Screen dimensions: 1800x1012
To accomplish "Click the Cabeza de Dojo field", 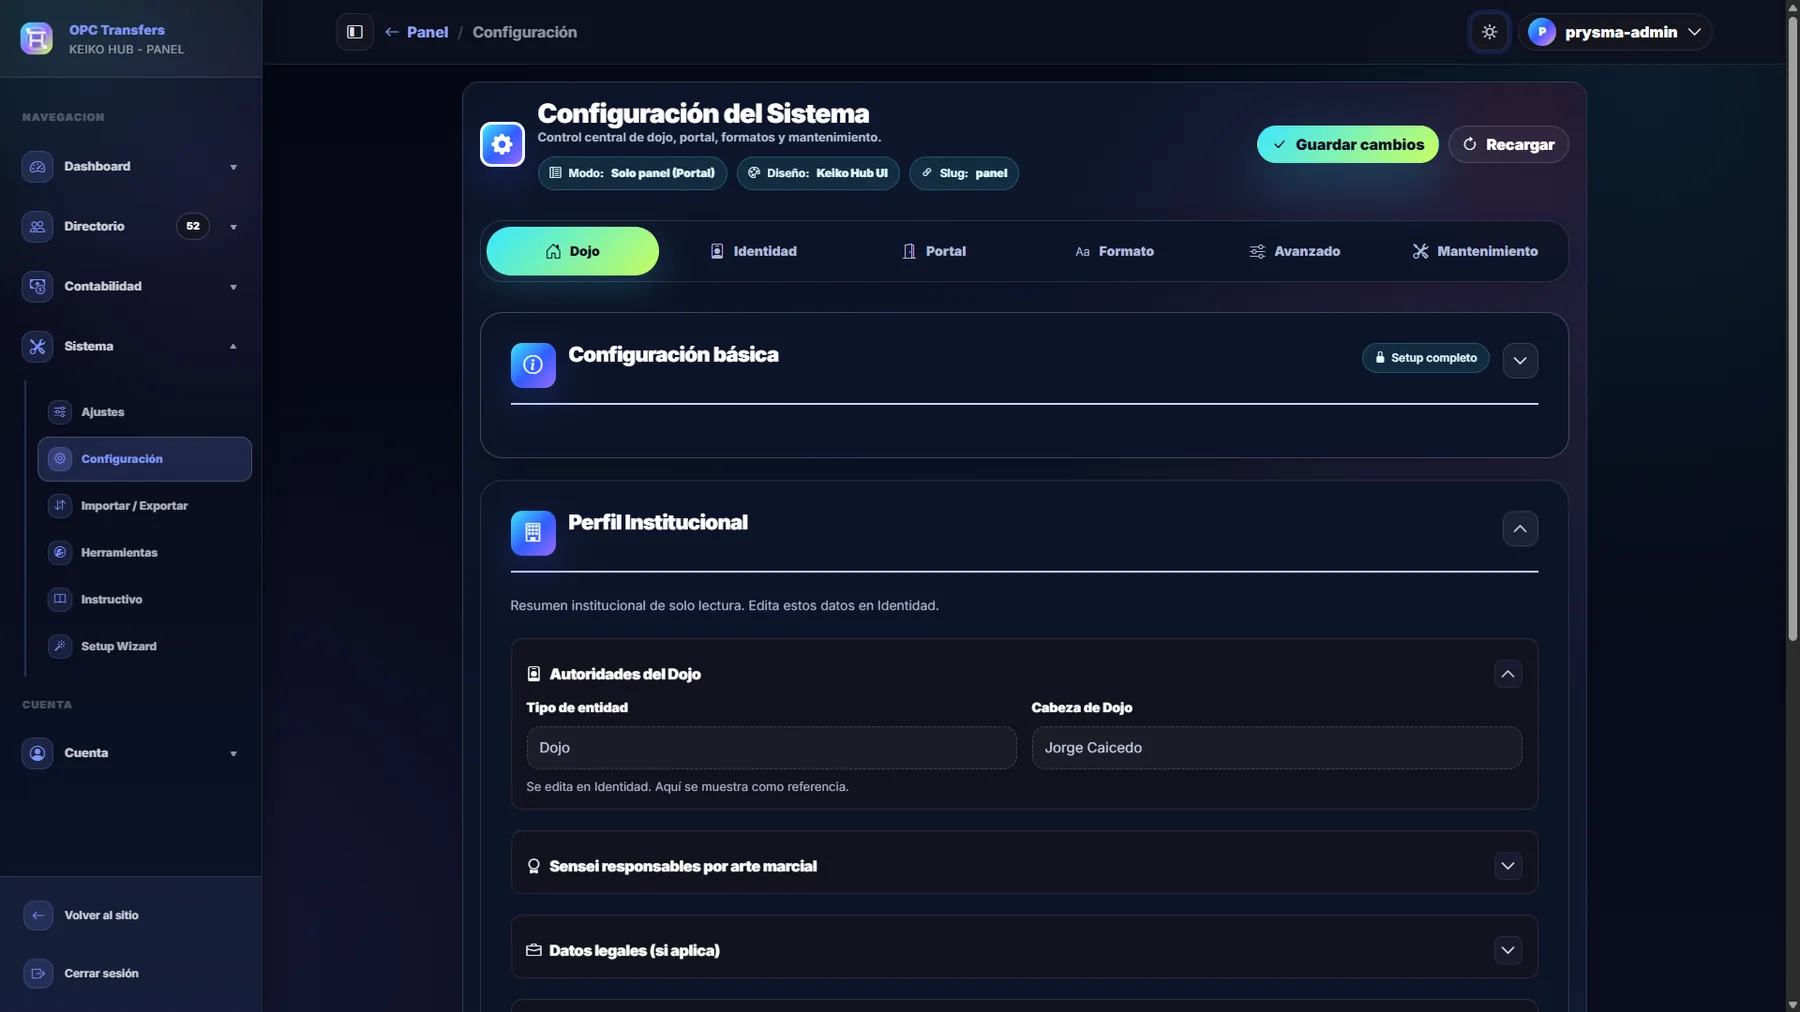I will click(x=1277, y=748).
